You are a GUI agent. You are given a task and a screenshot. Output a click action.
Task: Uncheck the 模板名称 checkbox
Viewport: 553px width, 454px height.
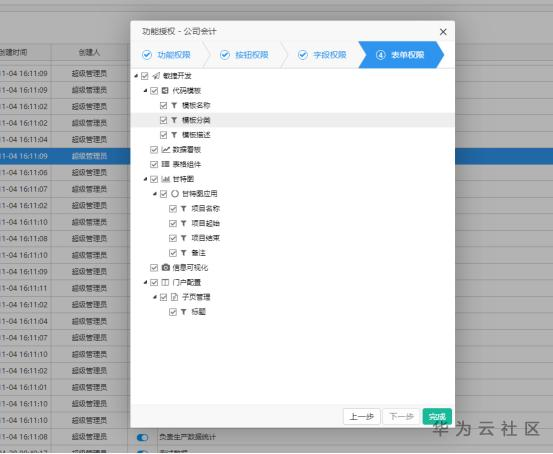[163, 105]
